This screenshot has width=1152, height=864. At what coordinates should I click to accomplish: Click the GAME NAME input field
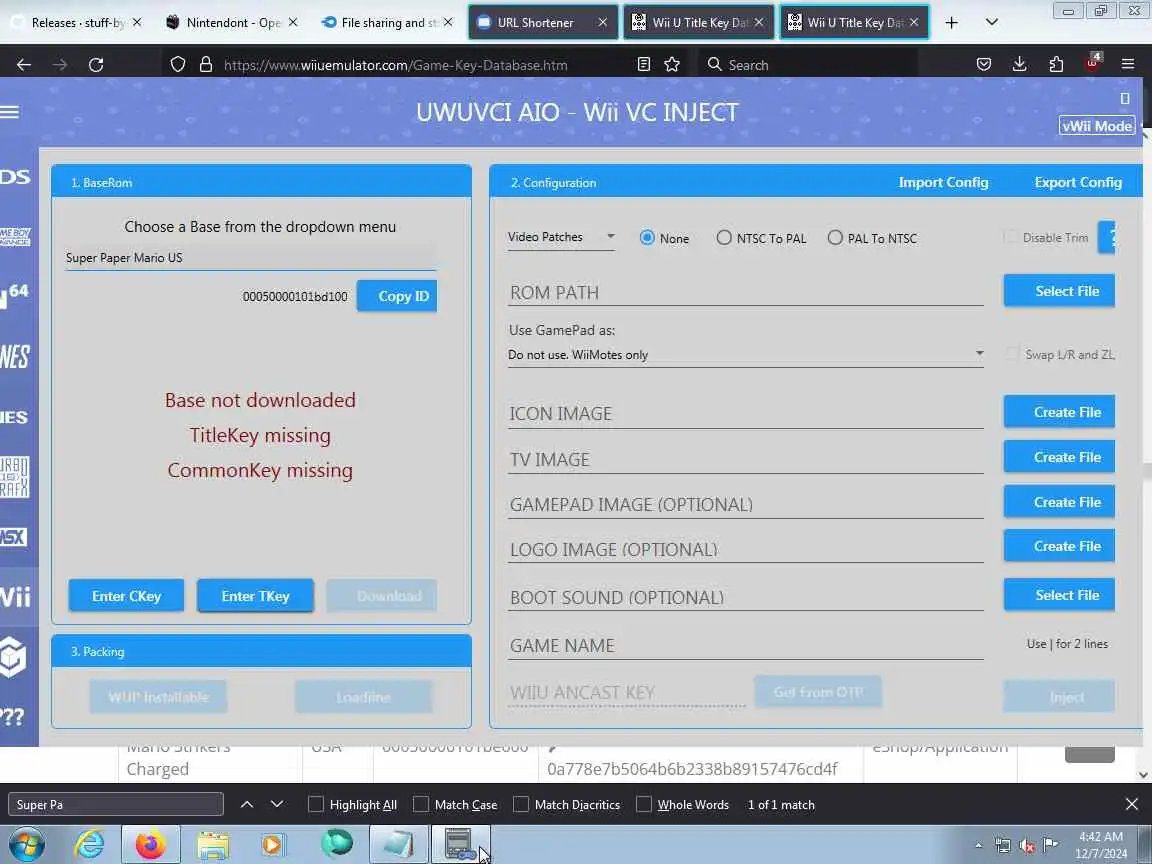click(746, 646)
